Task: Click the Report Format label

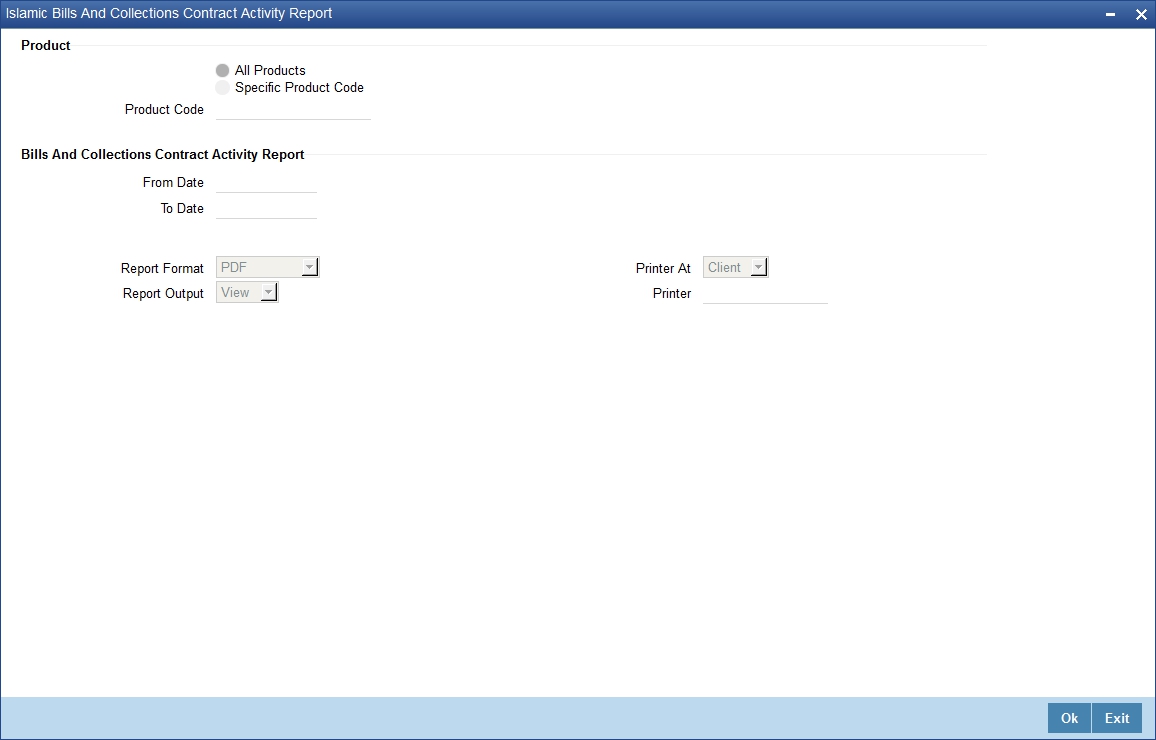Action: 162,268
